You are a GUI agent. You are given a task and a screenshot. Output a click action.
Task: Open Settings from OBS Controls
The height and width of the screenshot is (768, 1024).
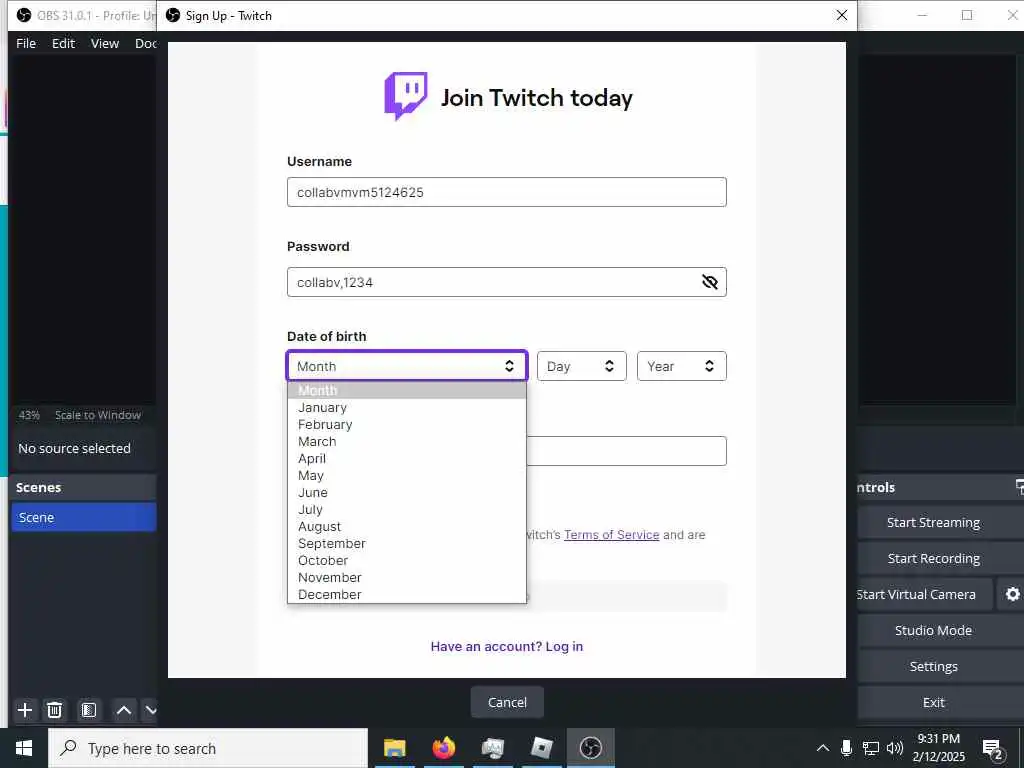(x=933, y=666)
